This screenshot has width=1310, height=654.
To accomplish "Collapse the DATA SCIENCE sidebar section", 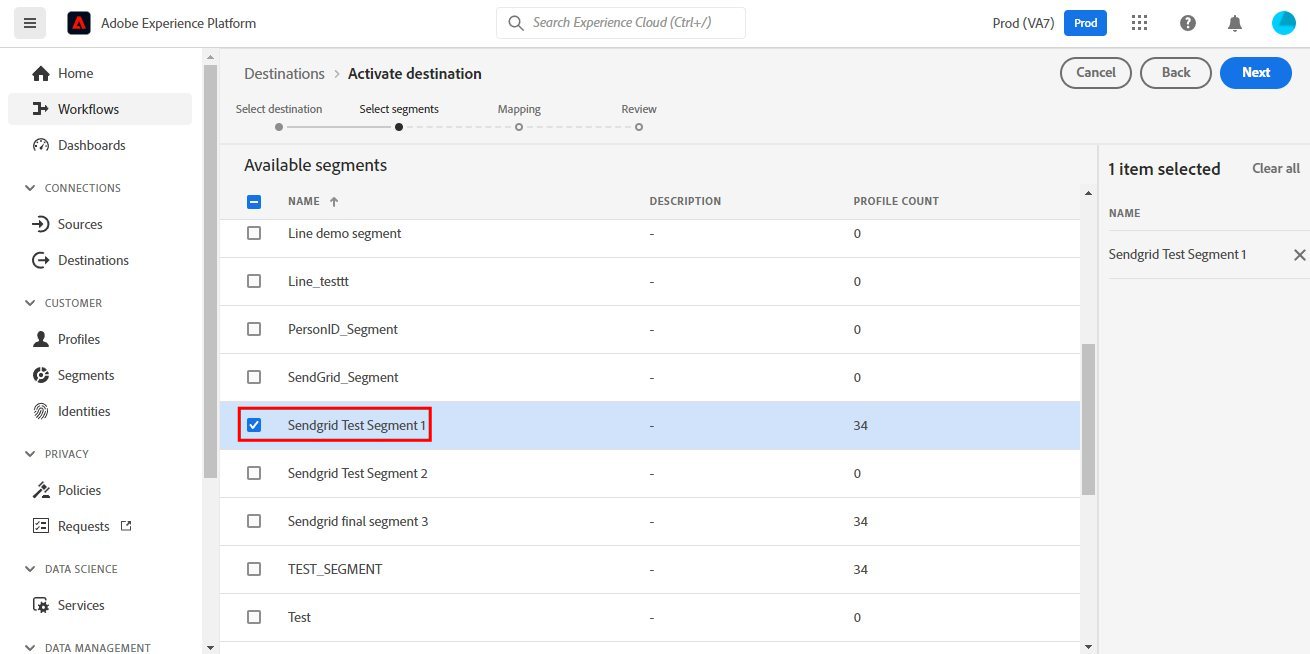I will pos(29,569).
